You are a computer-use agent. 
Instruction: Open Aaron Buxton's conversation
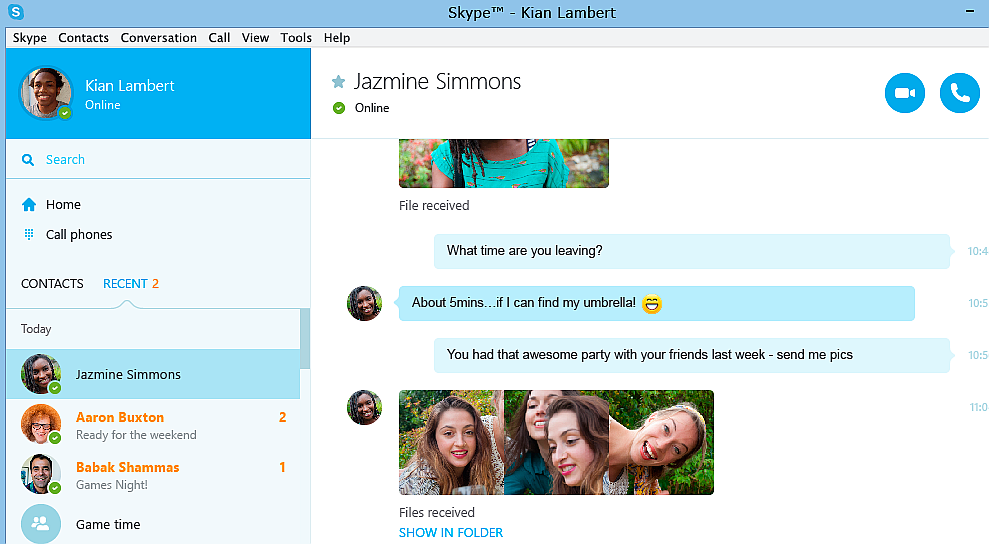pos(120,425)
